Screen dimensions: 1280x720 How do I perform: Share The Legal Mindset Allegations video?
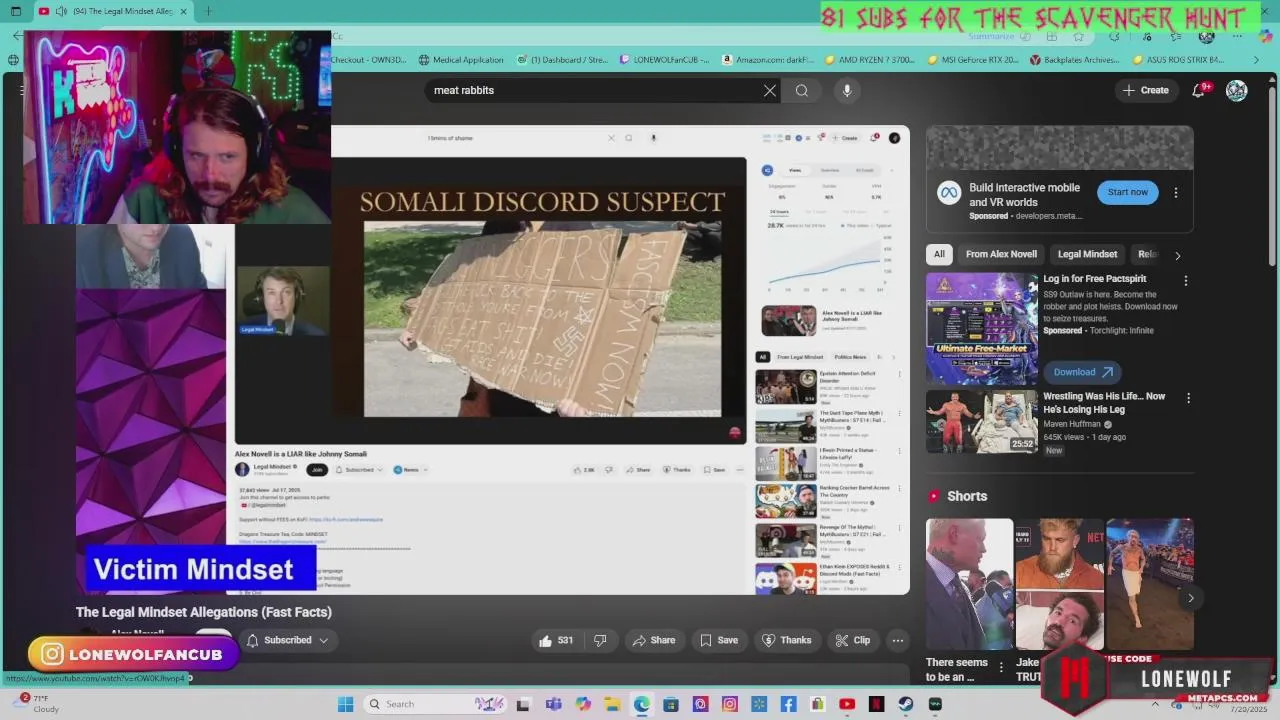(x=653, y=640)
